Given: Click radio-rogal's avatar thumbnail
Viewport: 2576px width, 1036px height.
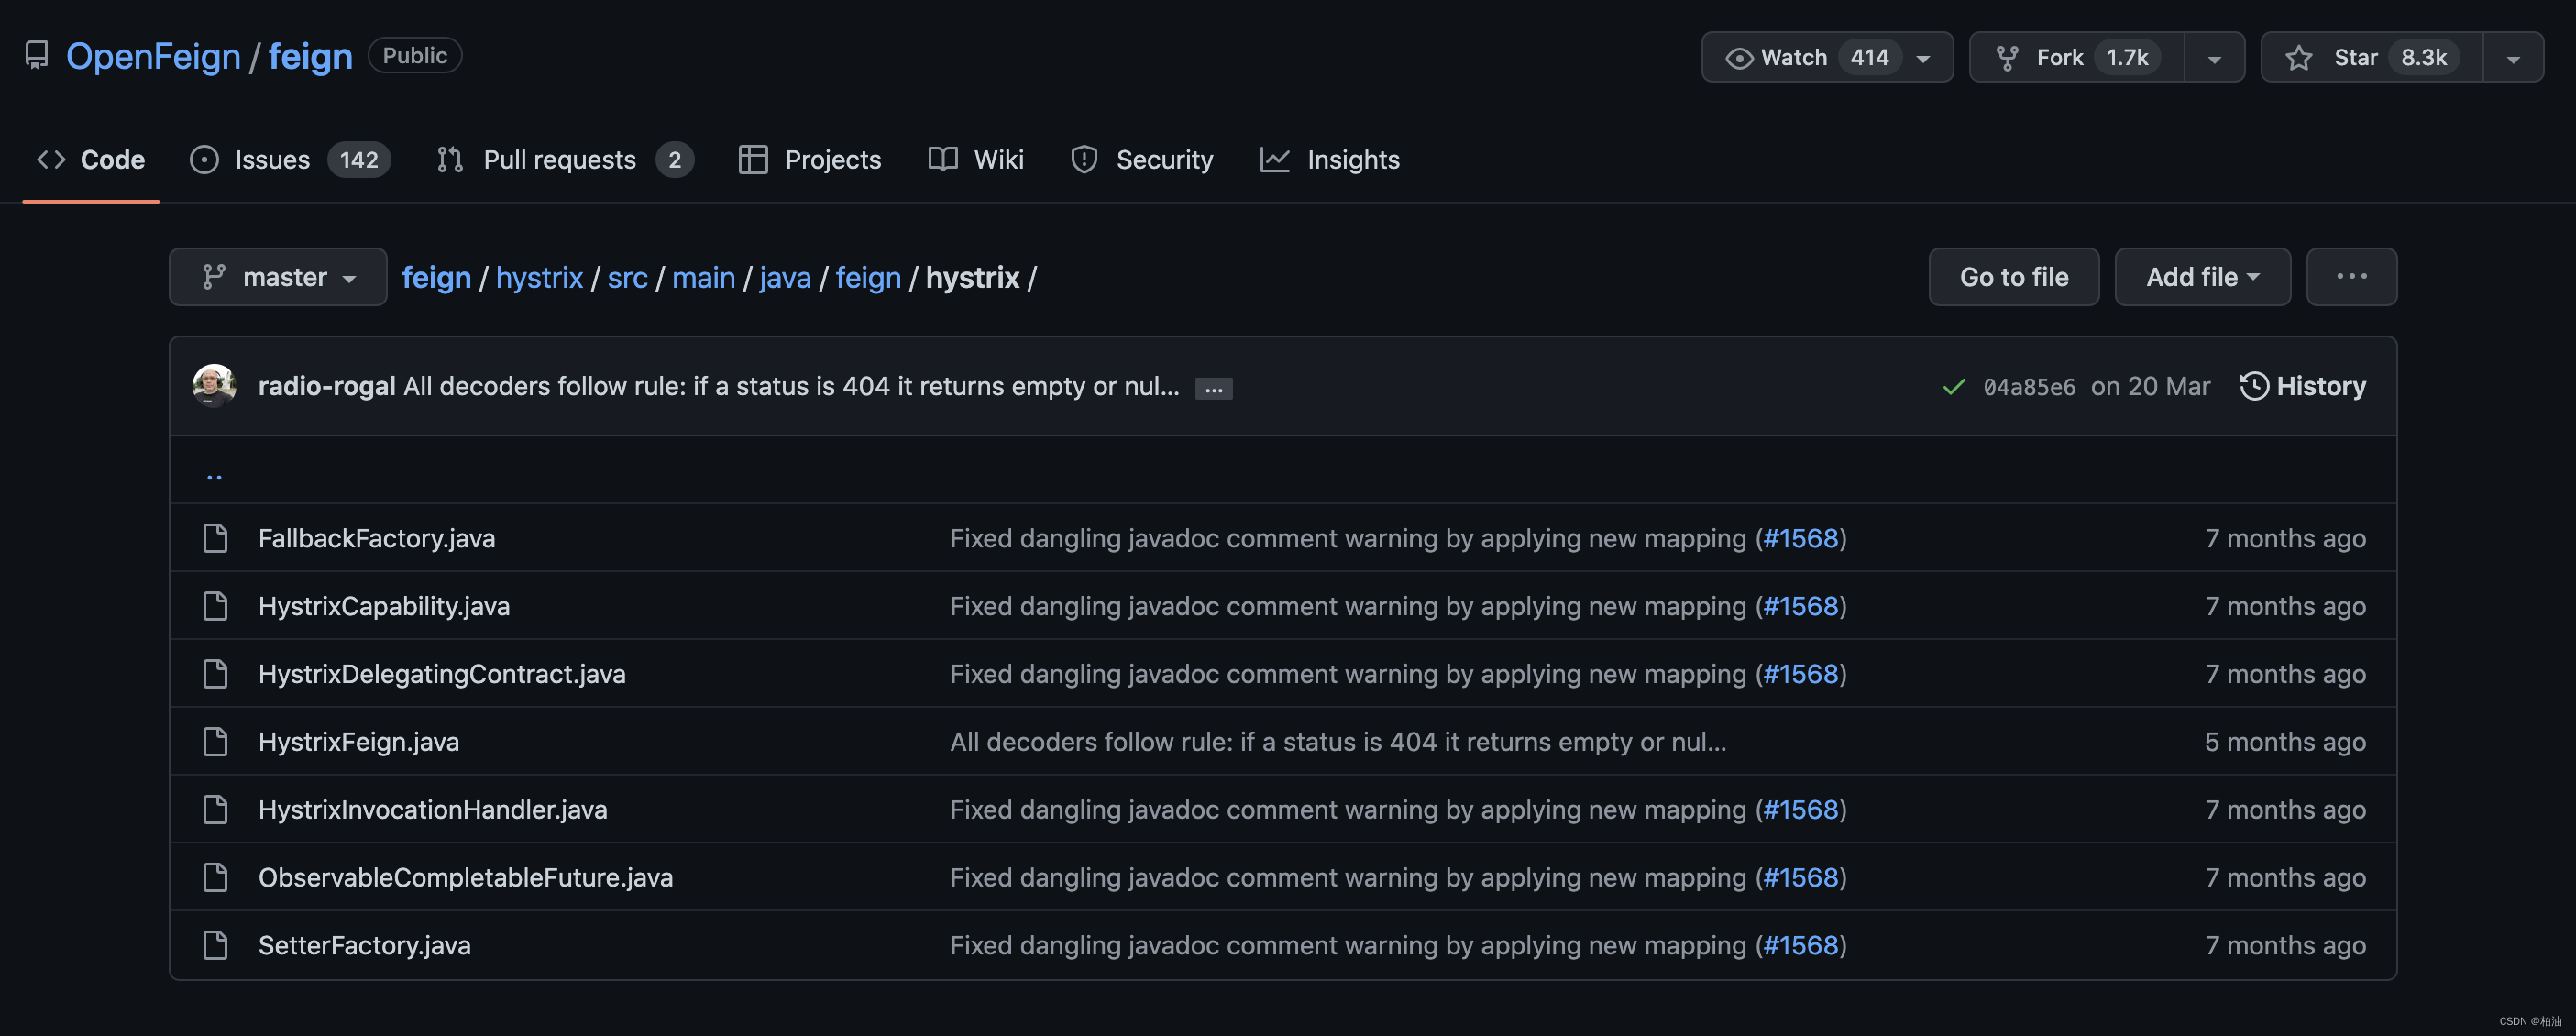Looking at the screenshot, I should click(x=214, y=386).
